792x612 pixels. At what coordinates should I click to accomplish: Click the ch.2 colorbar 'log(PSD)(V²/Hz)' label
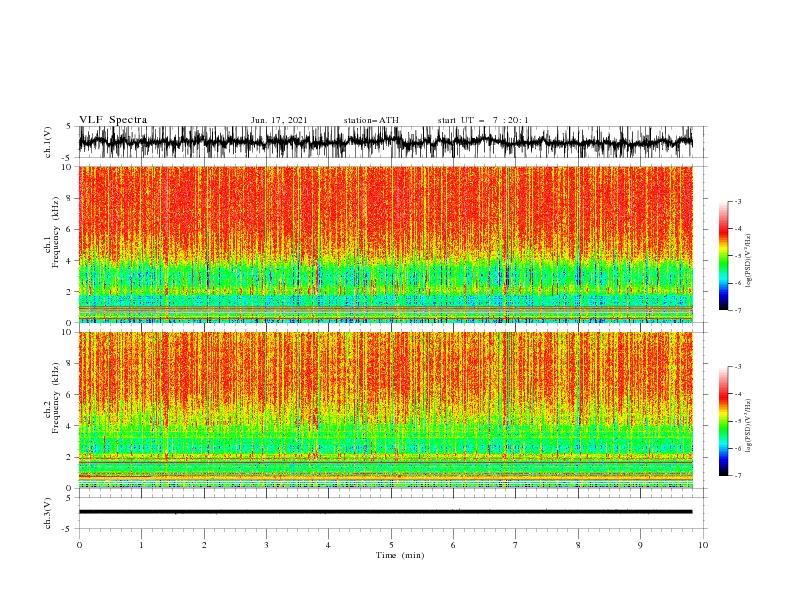(749, 426)
